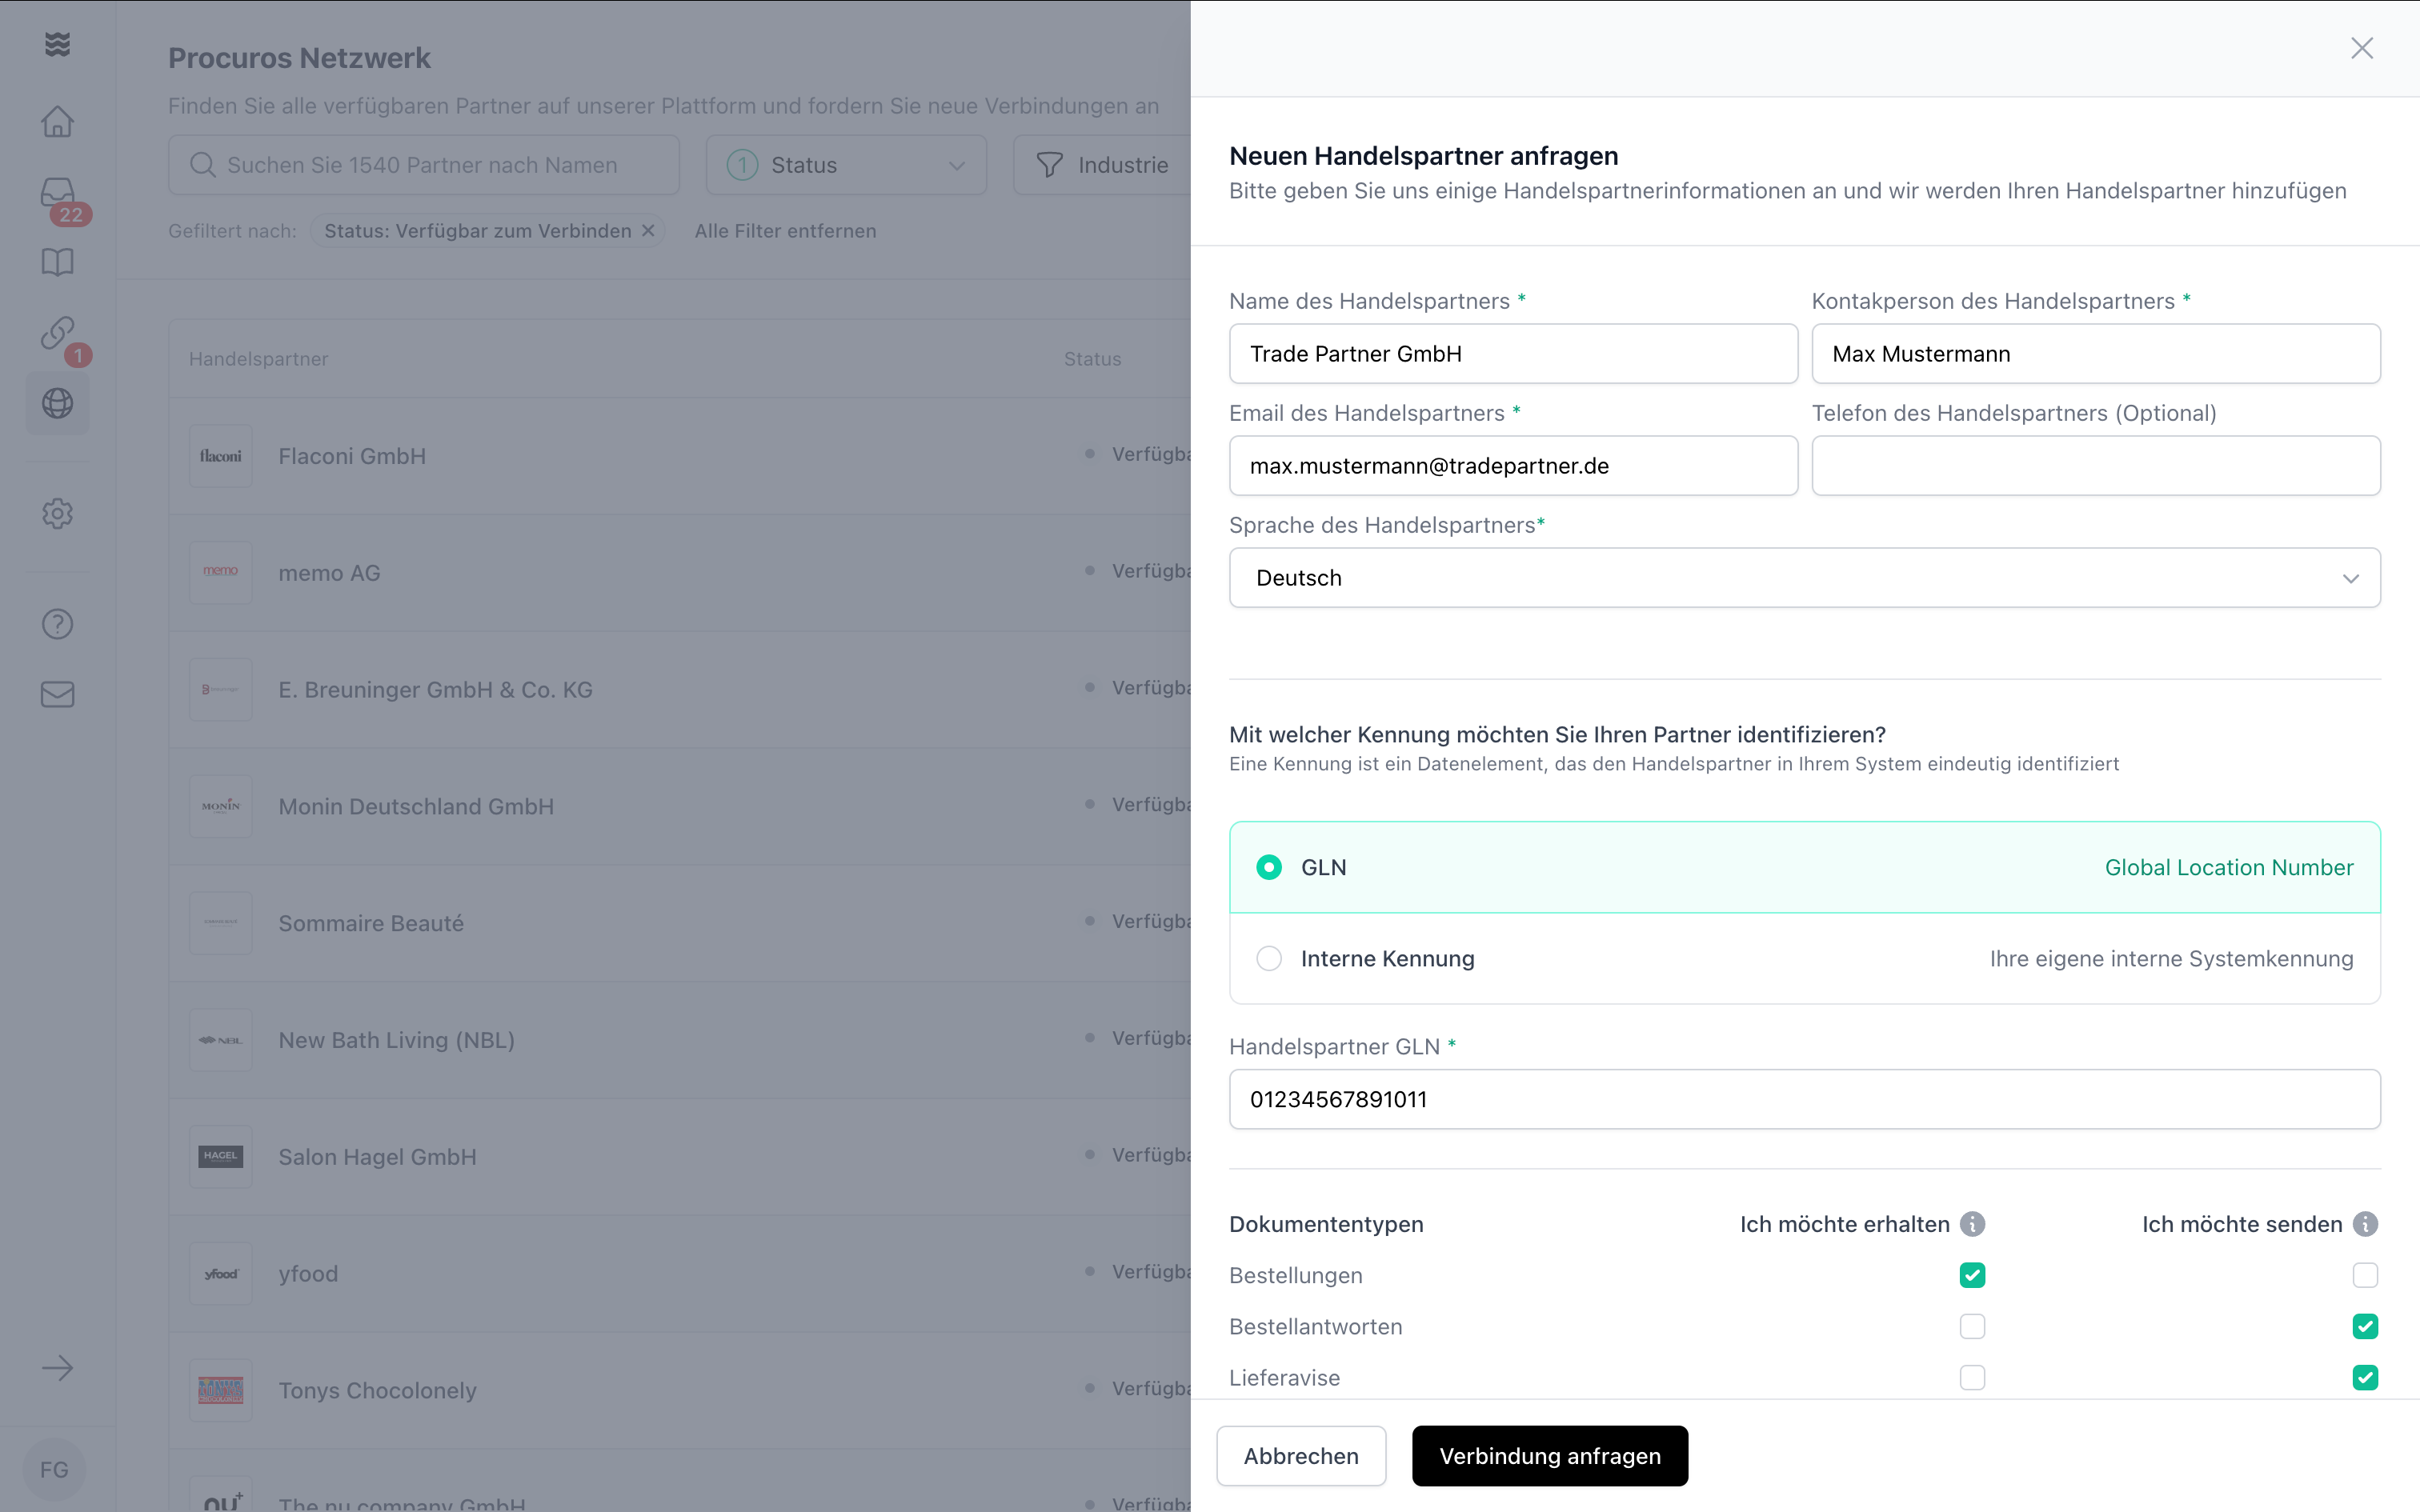Open the help question mark icon
This screenshot has height=1512, width=2420.
[57, 624]
